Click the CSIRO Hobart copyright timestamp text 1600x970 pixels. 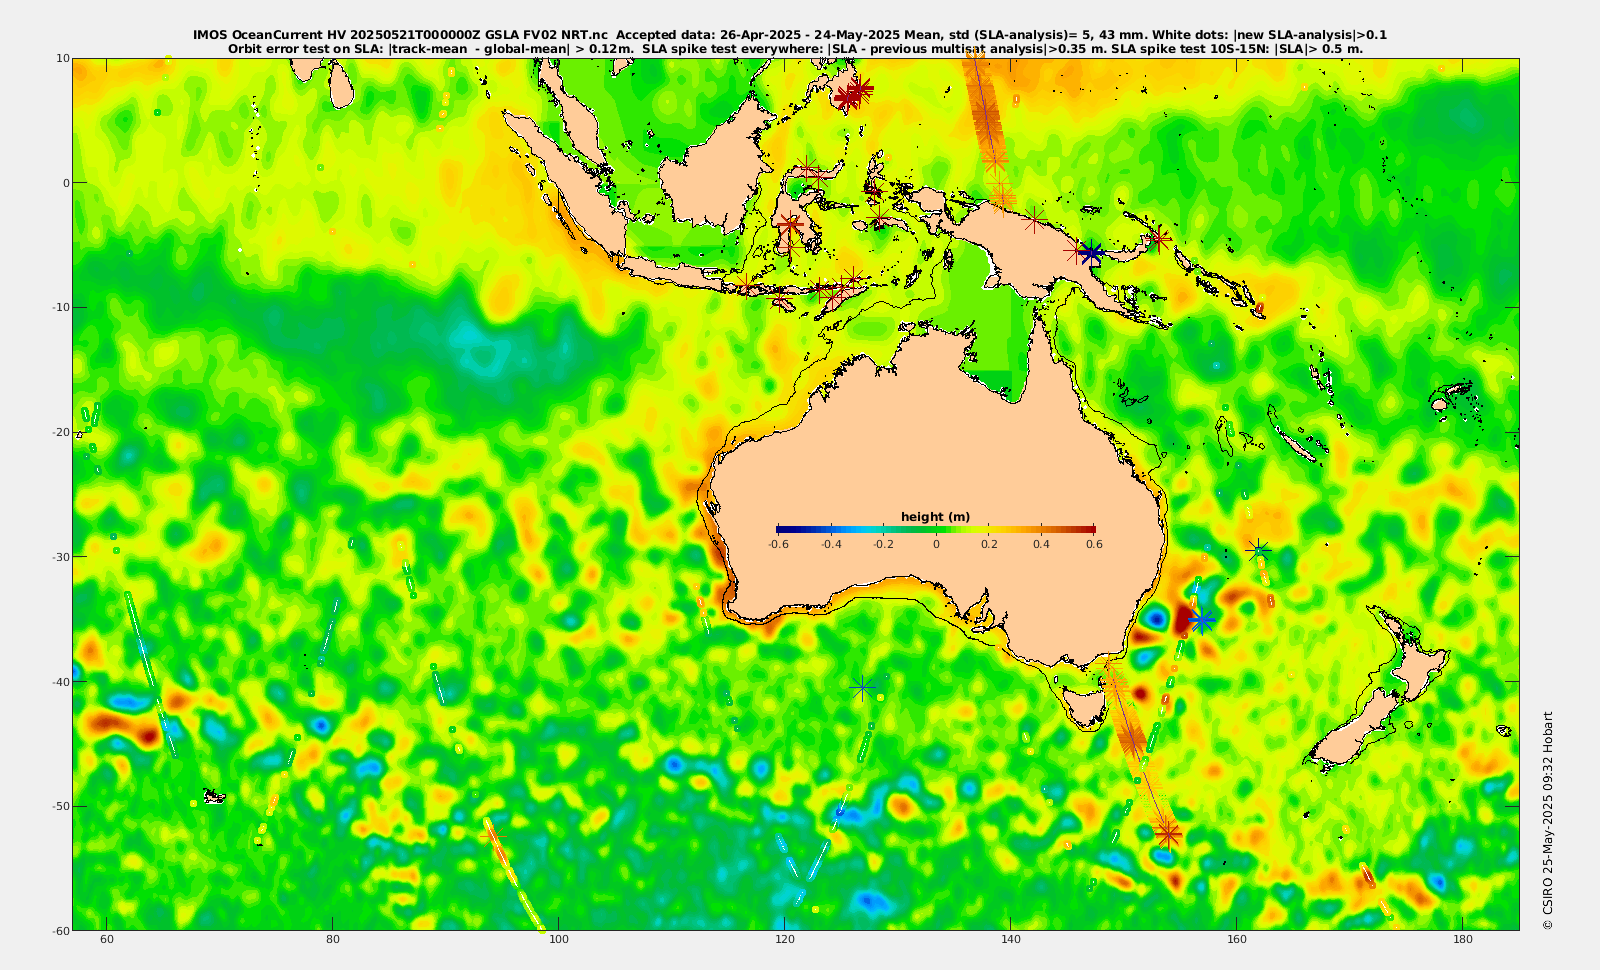pos(1548,820)
